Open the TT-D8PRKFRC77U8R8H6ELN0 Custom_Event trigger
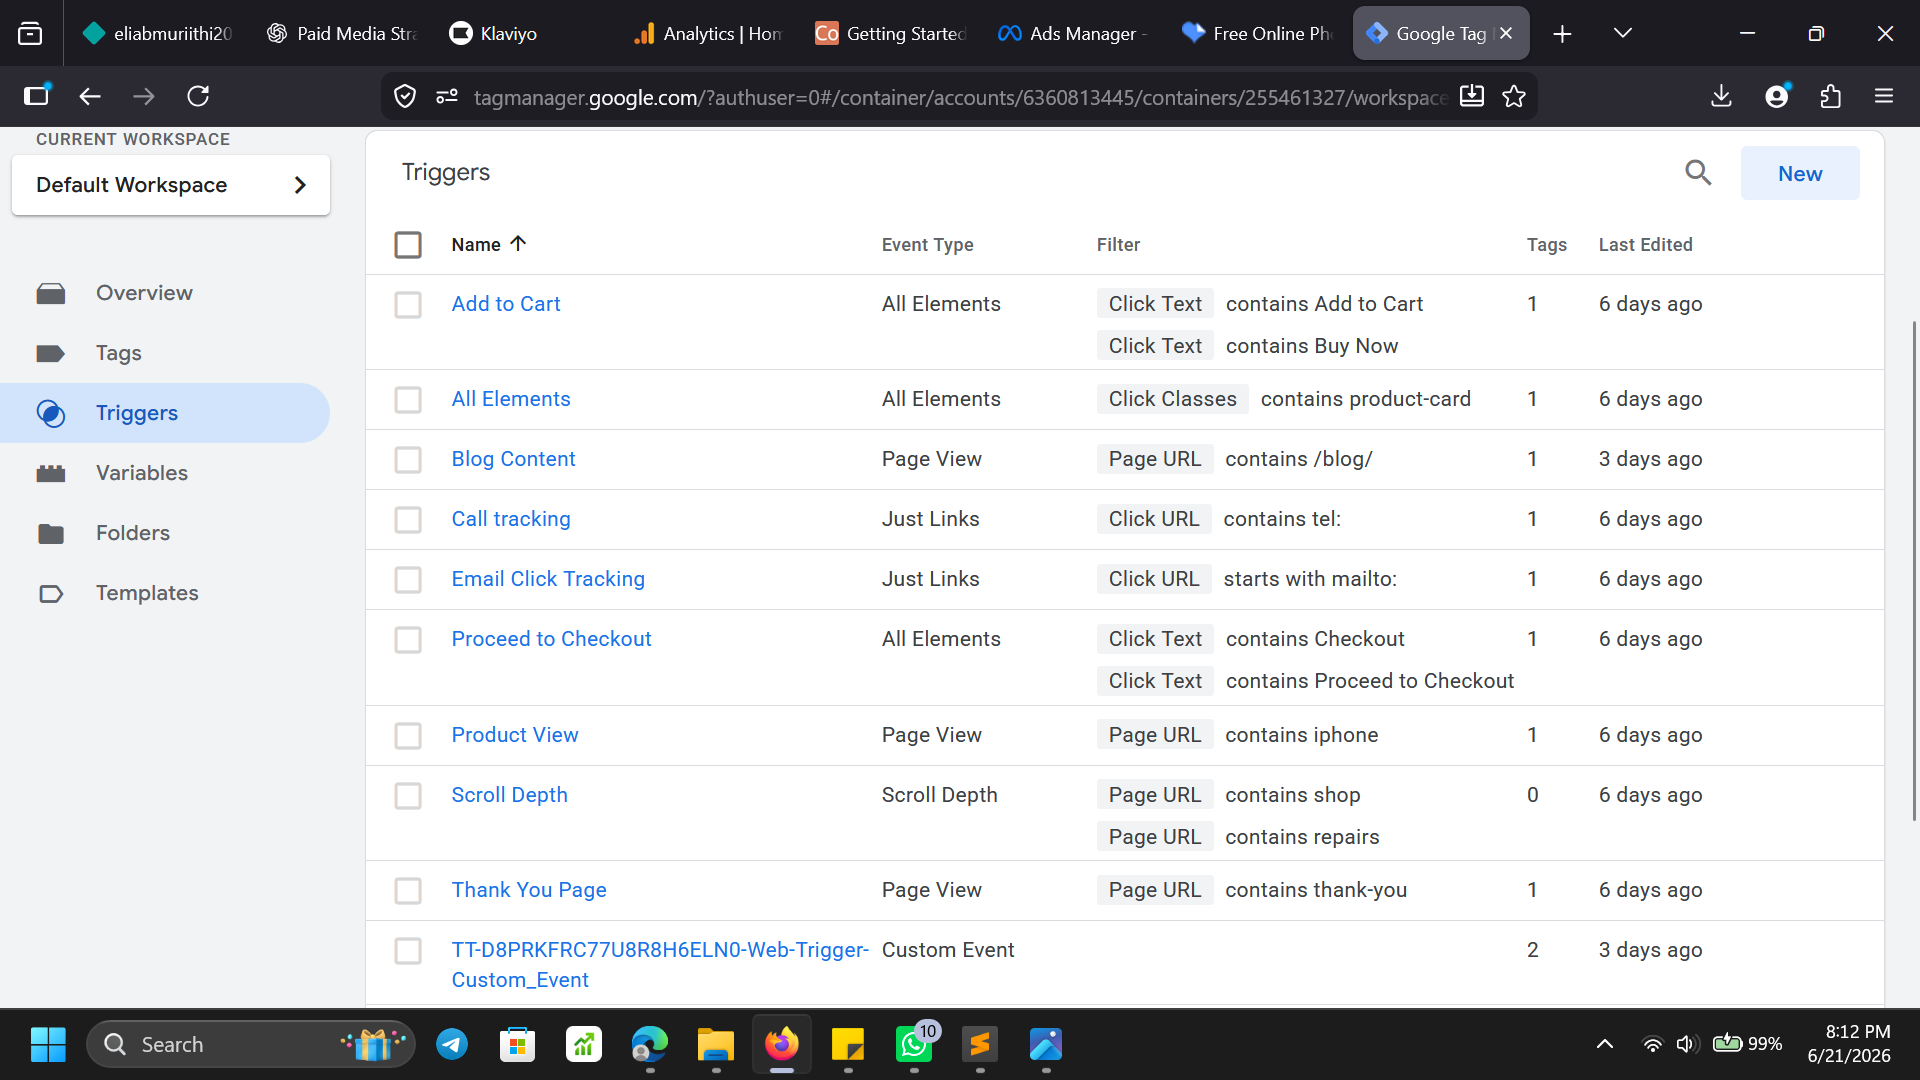The height and width of the screenshot is (1080, 1920). [x=660, y=965]
